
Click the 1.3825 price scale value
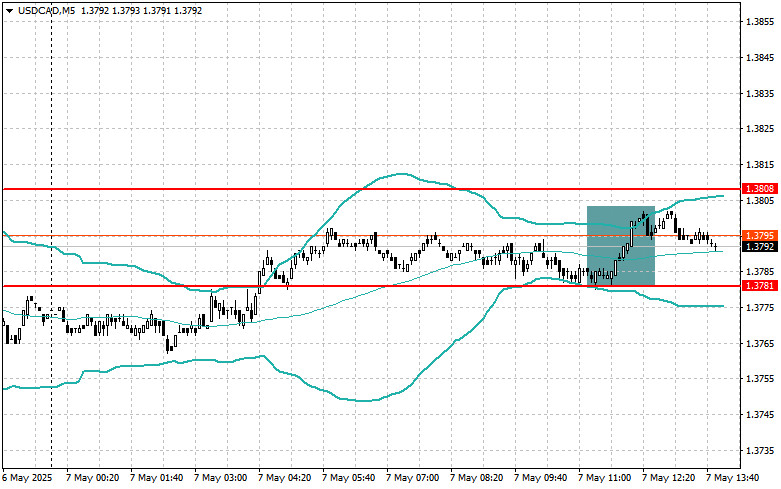coord(760,129)
